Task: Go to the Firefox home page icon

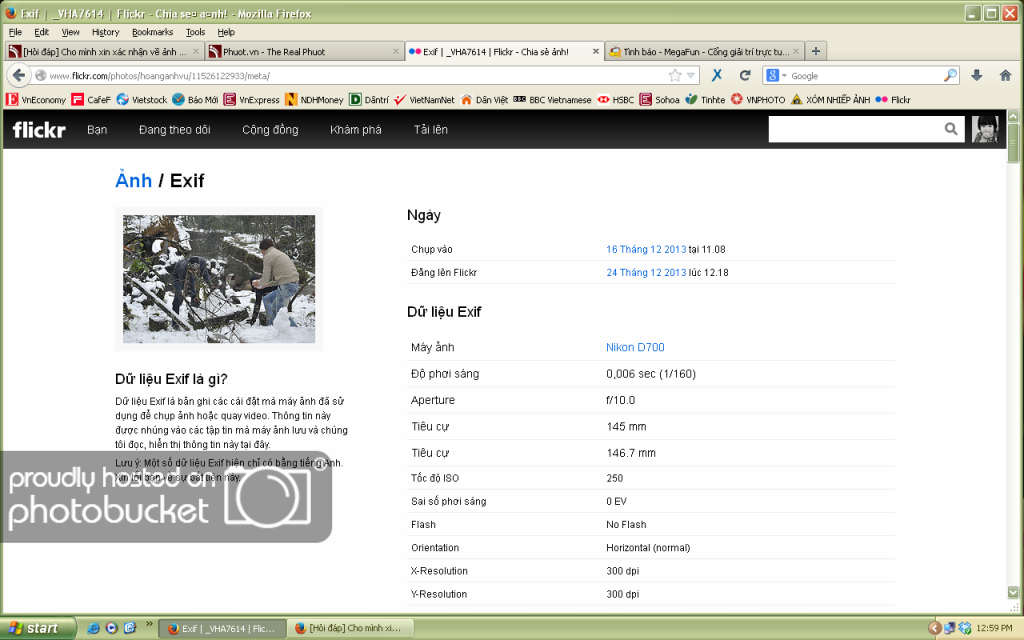Action: 1006,76
